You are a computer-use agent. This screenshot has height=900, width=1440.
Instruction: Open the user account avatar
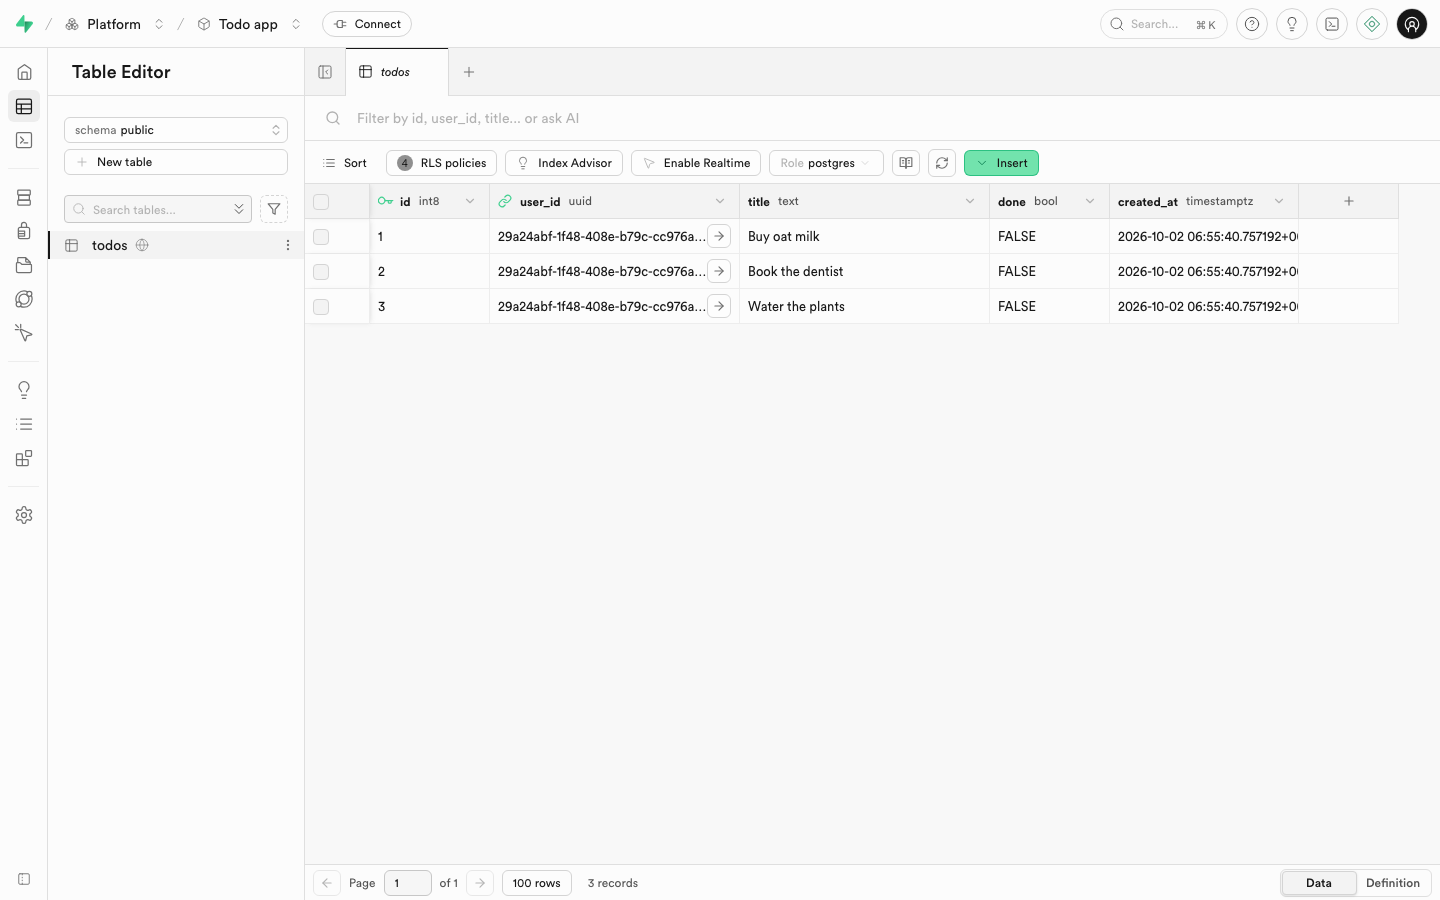tap(1412, 24)
